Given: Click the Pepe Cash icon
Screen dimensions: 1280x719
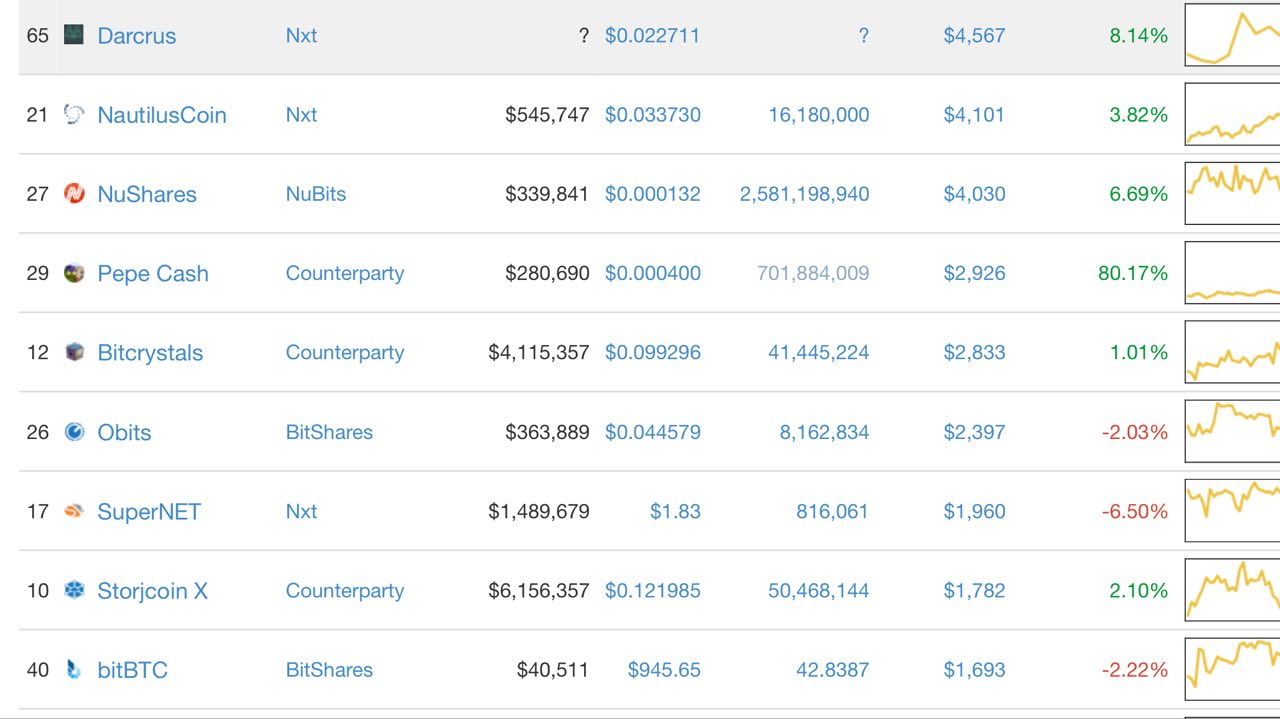Looking at the screenshot, I should 74,273.
